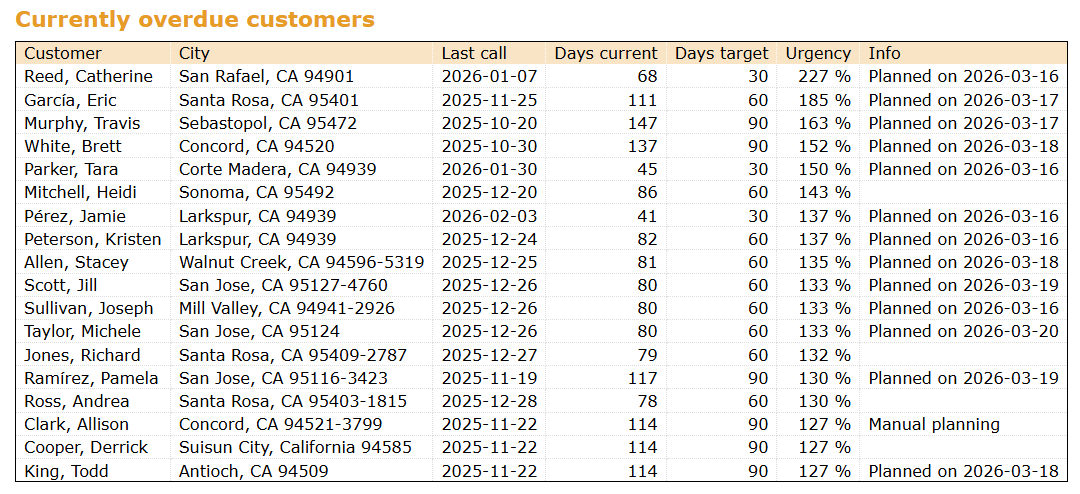Click customer name Cooper, Derrick
Image resolution: width=1080 pixels, height=494 pixels.
tap(86, 448)
